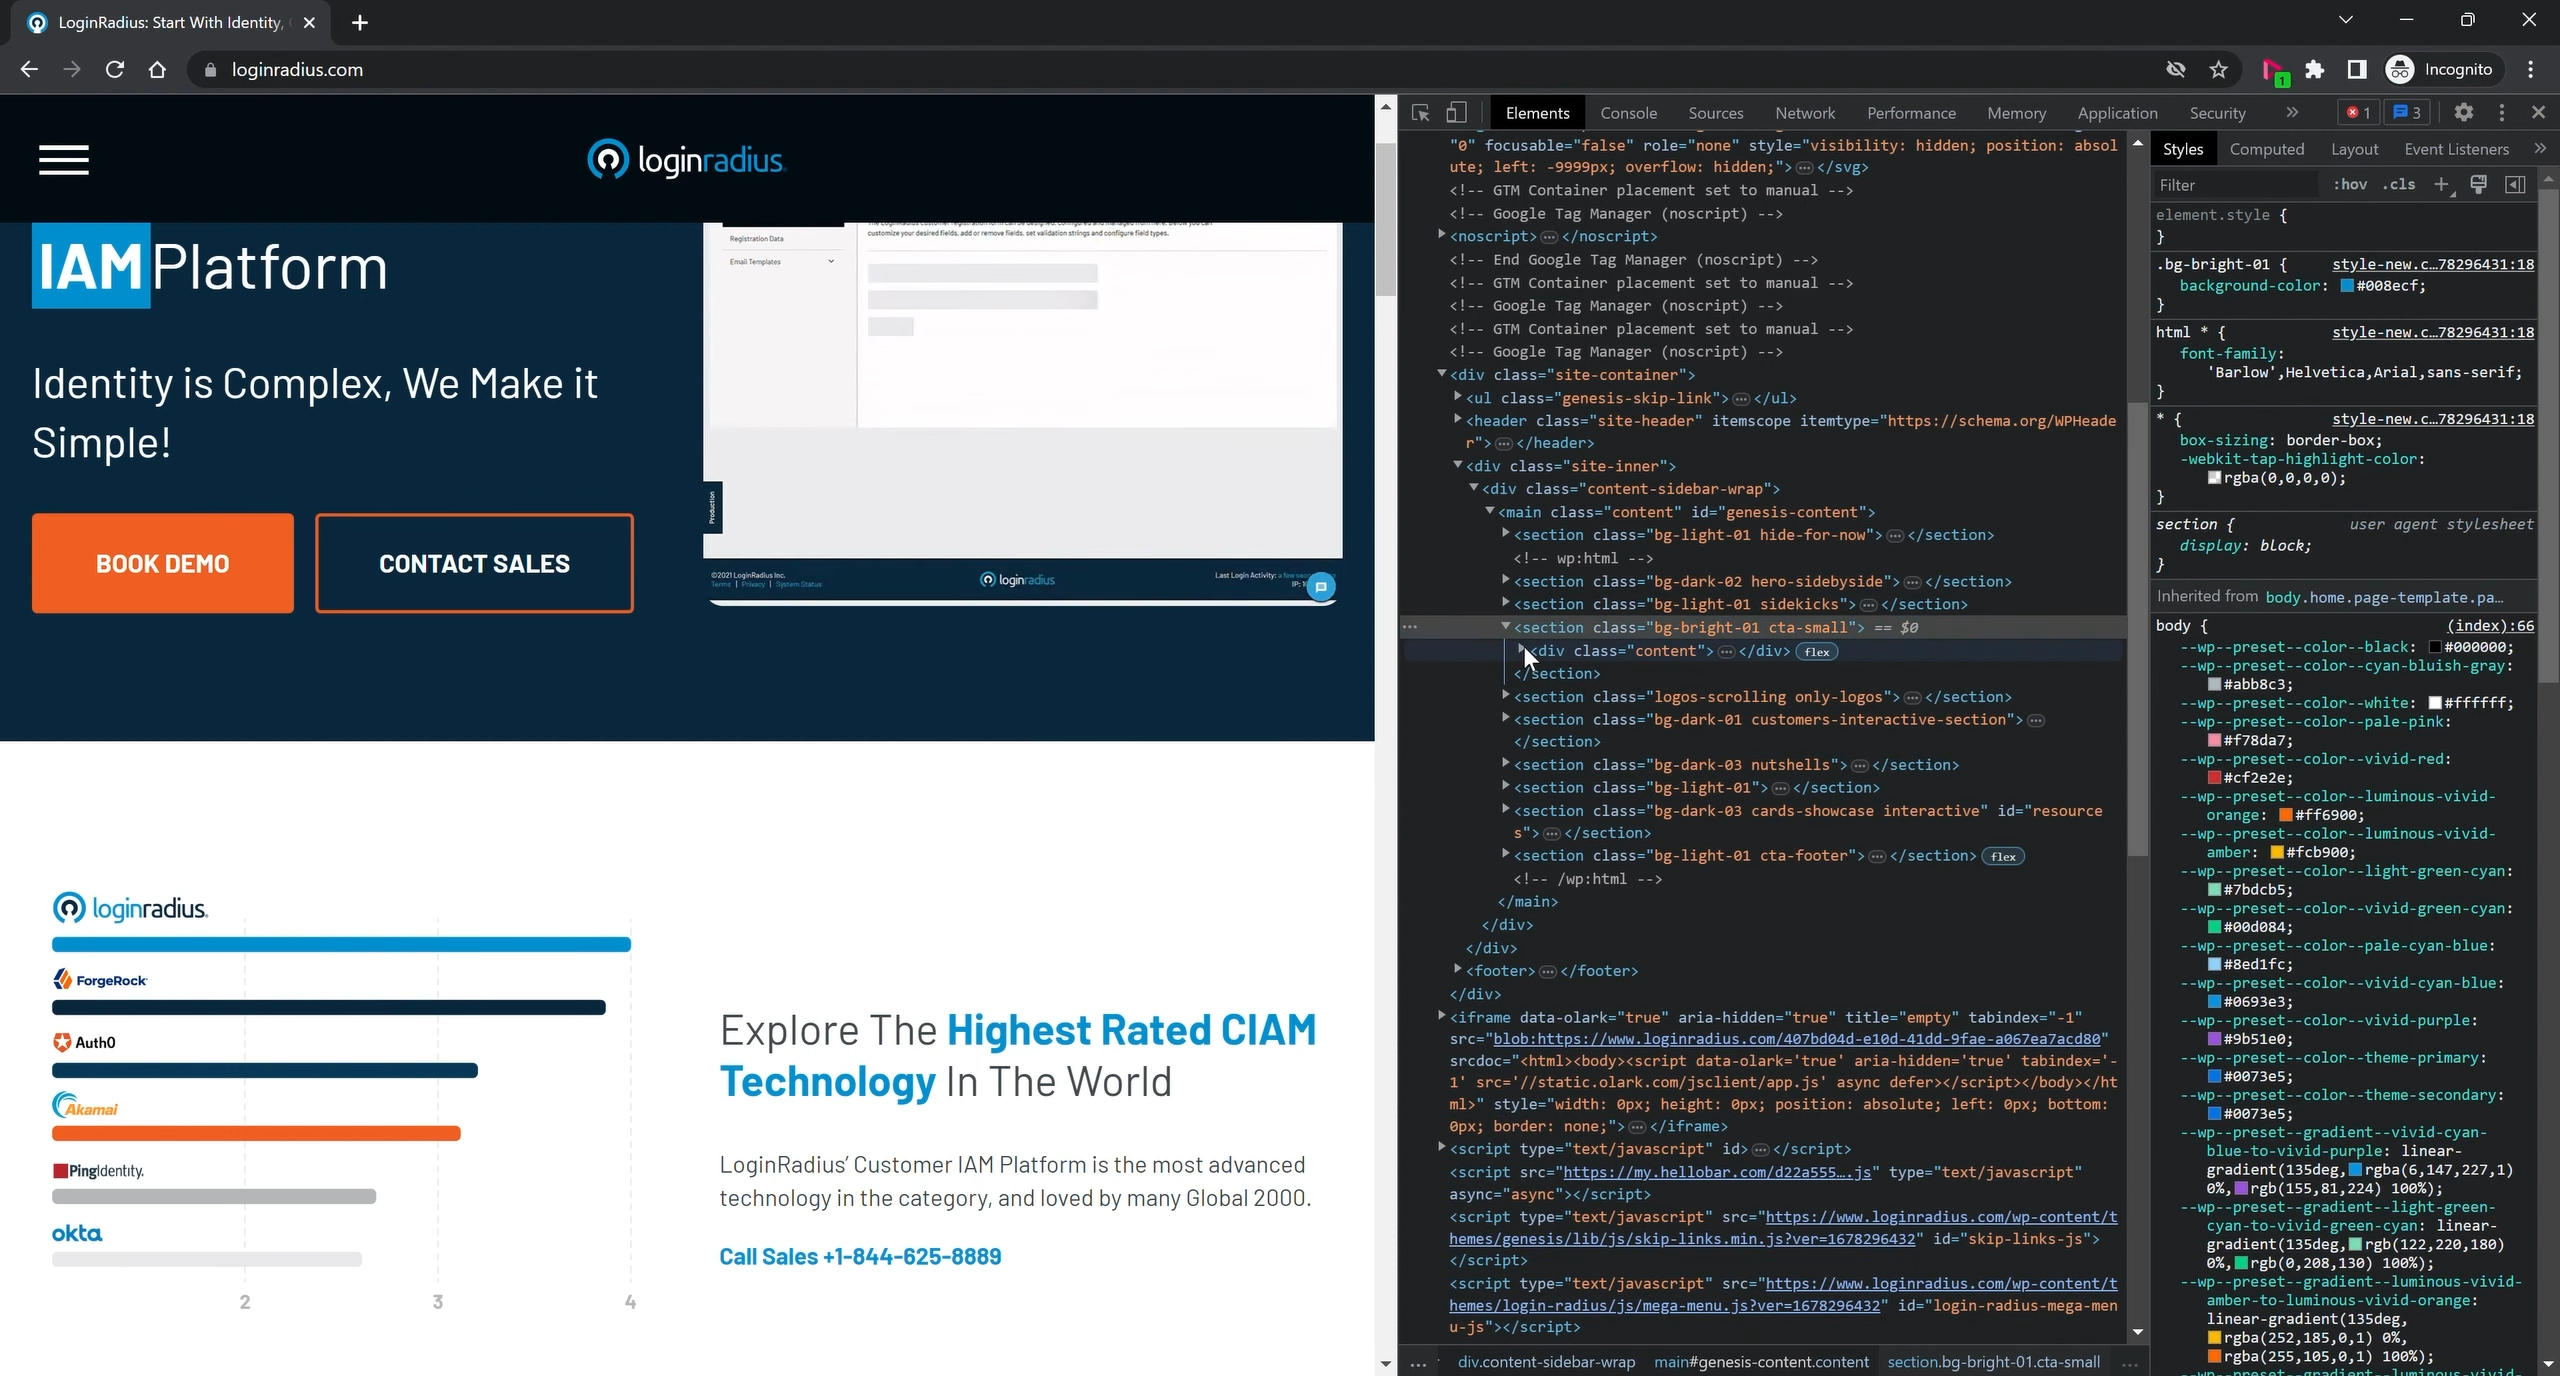Open DevTools settings gear
This screenshot has width=2560, height=1376.
tap(2464, 113)
